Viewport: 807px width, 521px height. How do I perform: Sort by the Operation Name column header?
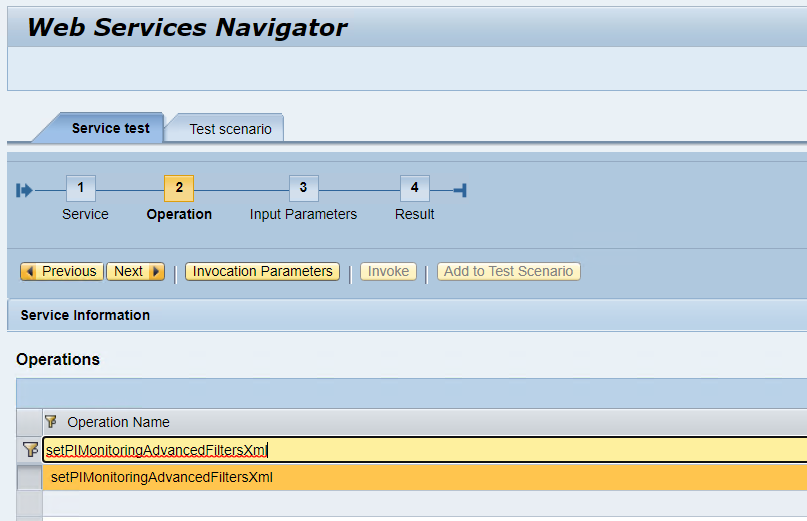118,422
